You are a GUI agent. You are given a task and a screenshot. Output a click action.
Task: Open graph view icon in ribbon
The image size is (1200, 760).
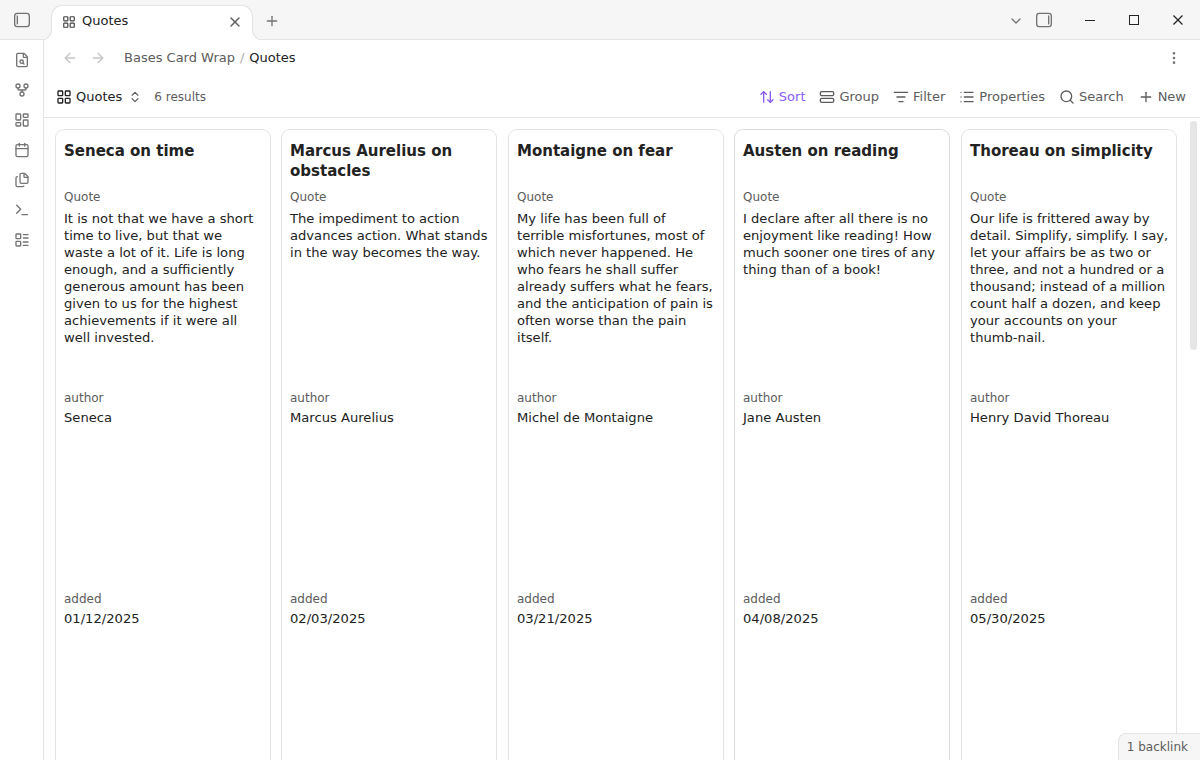(x=22, y=90)
